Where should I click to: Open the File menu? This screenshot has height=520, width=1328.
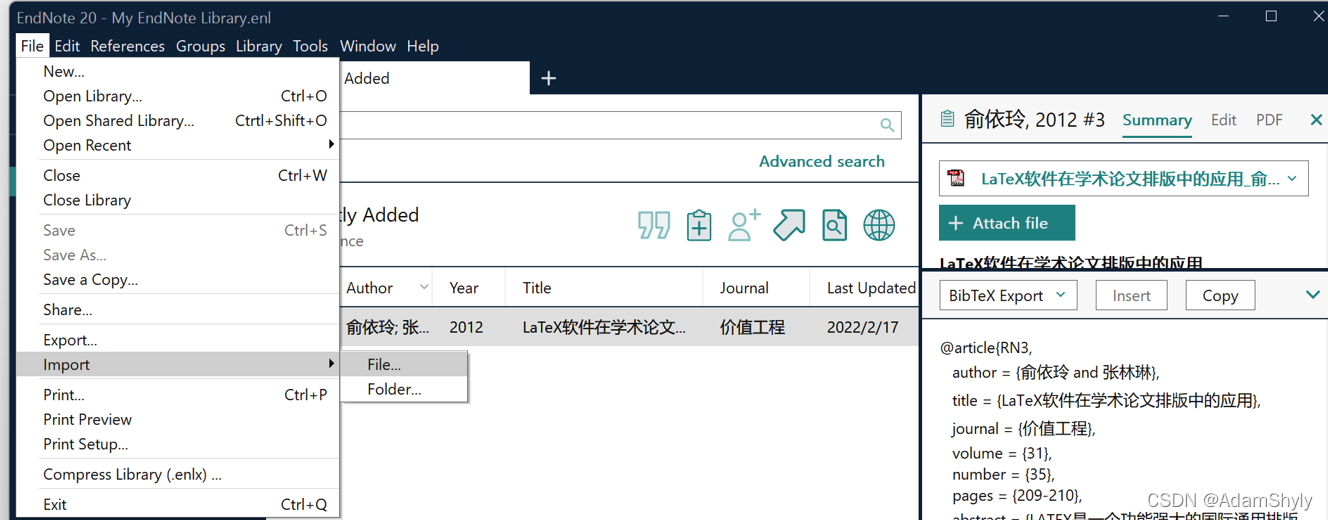tap(32, 46)
